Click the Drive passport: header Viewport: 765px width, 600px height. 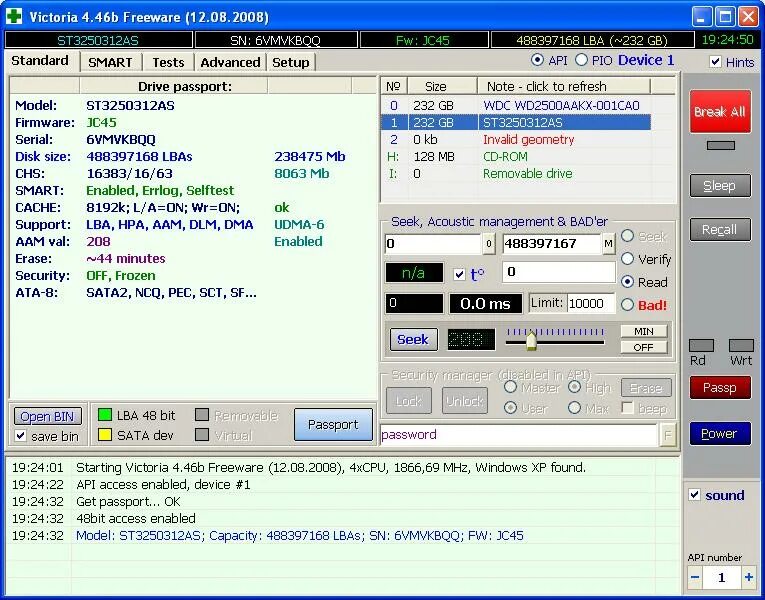tap(173, 86)
